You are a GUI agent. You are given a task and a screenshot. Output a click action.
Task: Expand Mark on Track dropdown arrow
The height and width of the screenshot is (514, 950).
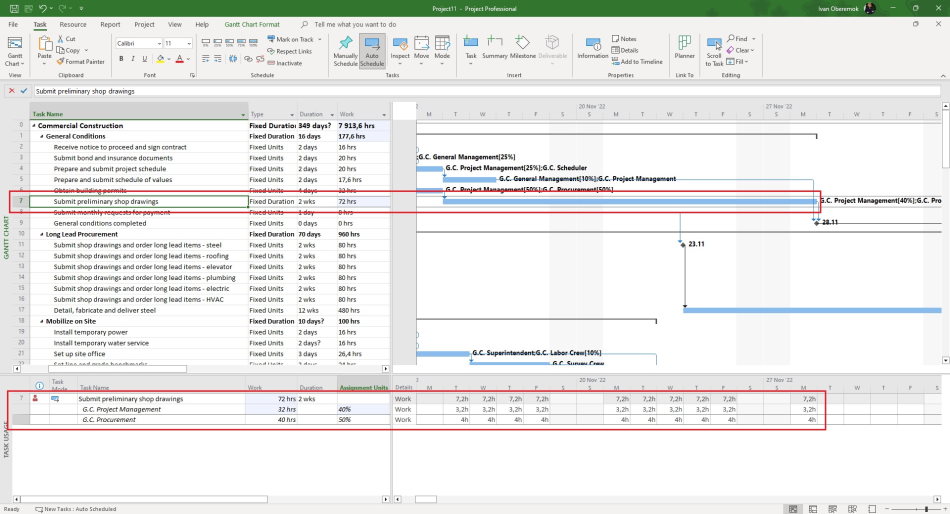coord(320,39)
